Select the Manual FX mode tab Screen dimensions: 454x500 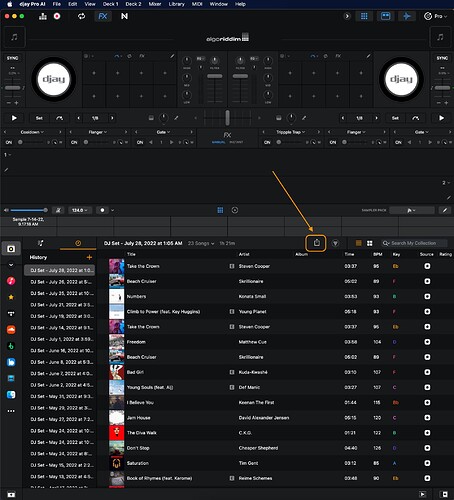[218, 142]
